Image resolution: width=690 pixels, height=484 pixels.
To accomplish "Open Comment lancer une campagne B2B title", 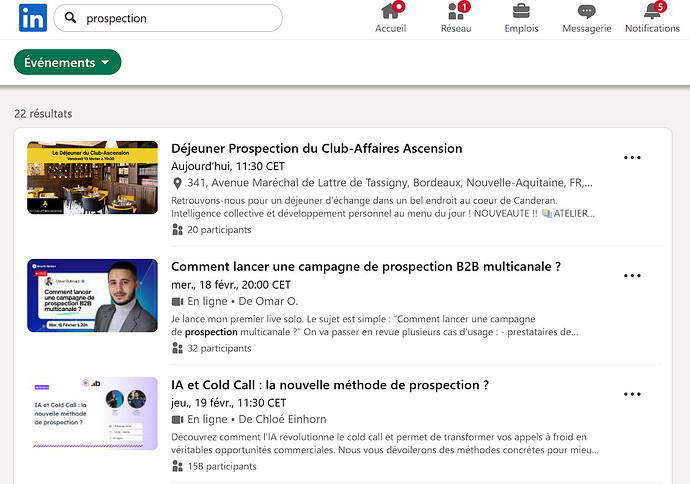I will [x=366, y=266].
